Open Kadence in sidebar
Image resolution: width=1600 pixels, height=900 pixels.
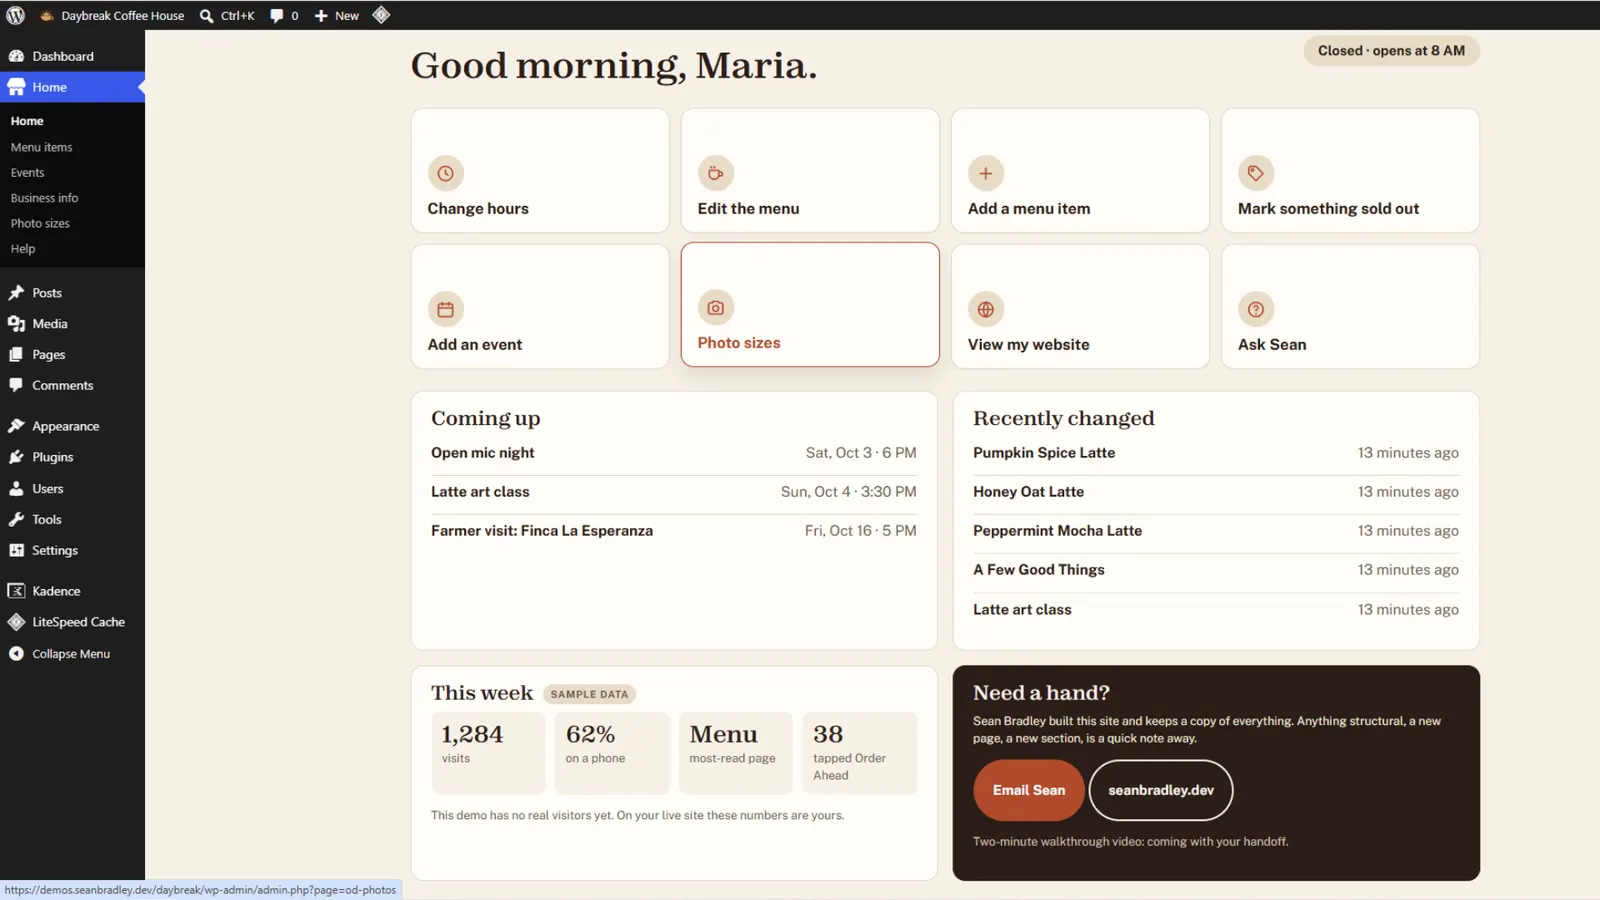[72, 591]
